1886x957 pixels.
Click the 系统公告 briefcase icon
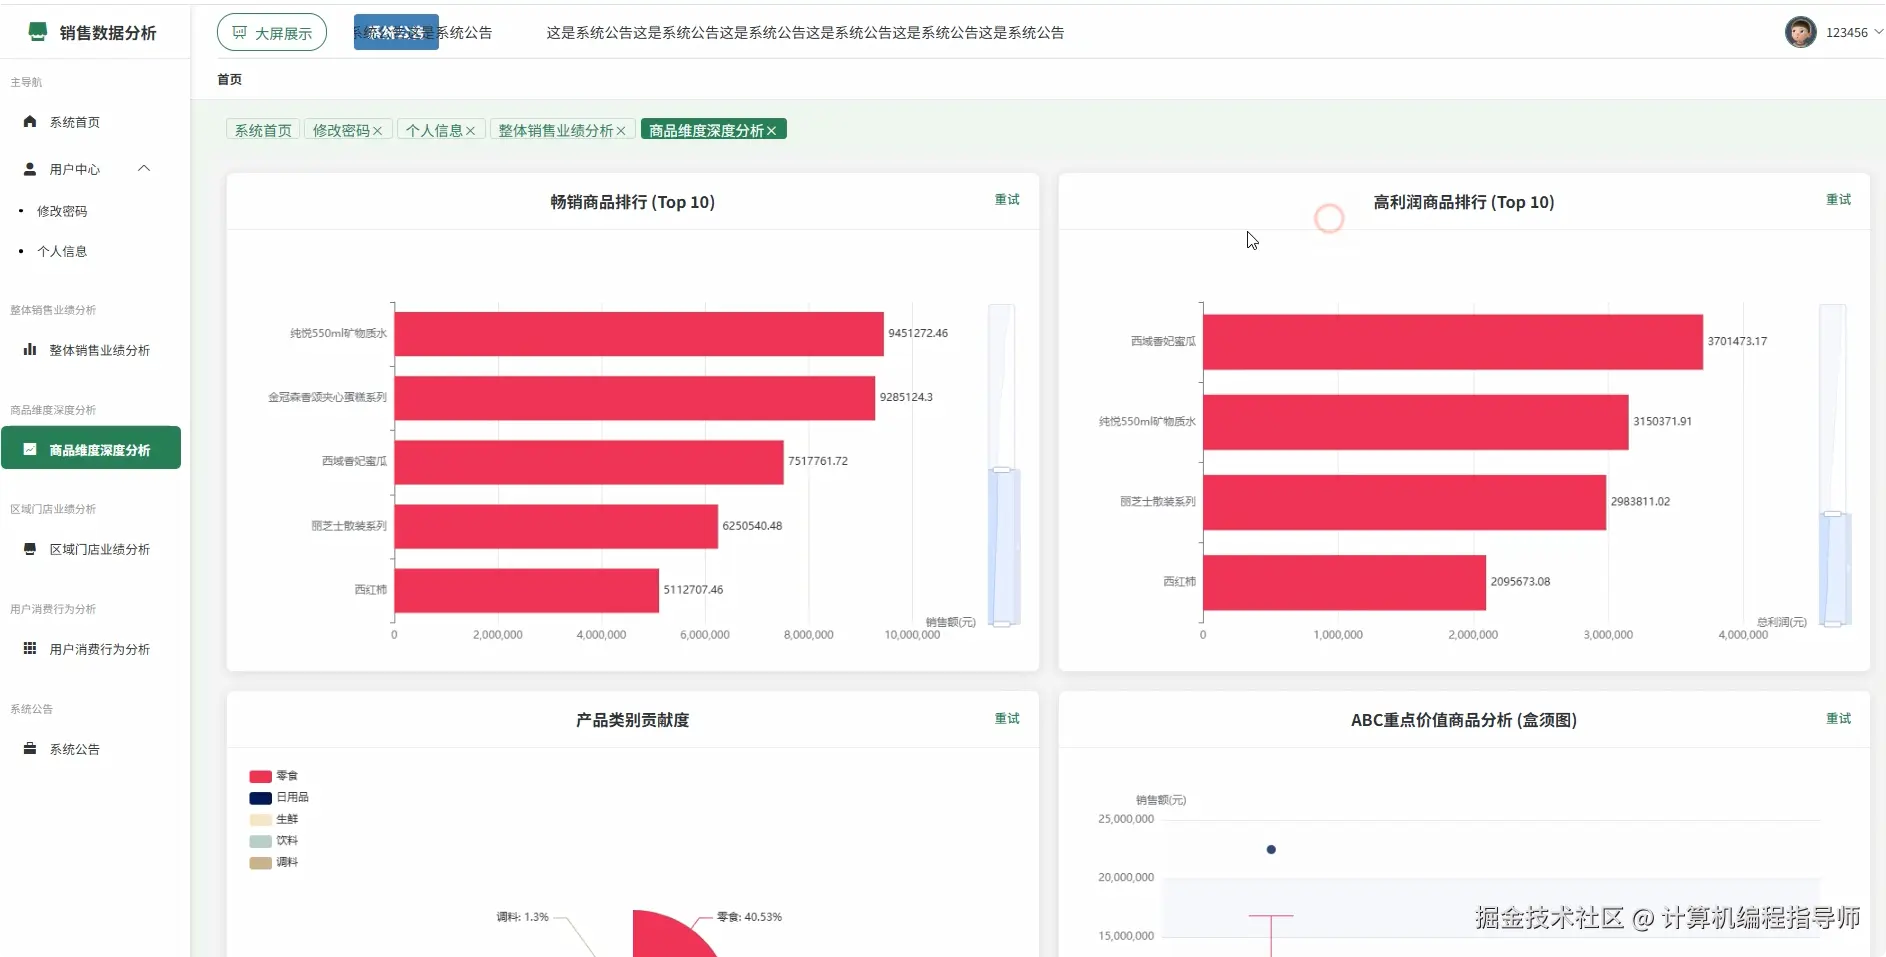click(30, 749)
